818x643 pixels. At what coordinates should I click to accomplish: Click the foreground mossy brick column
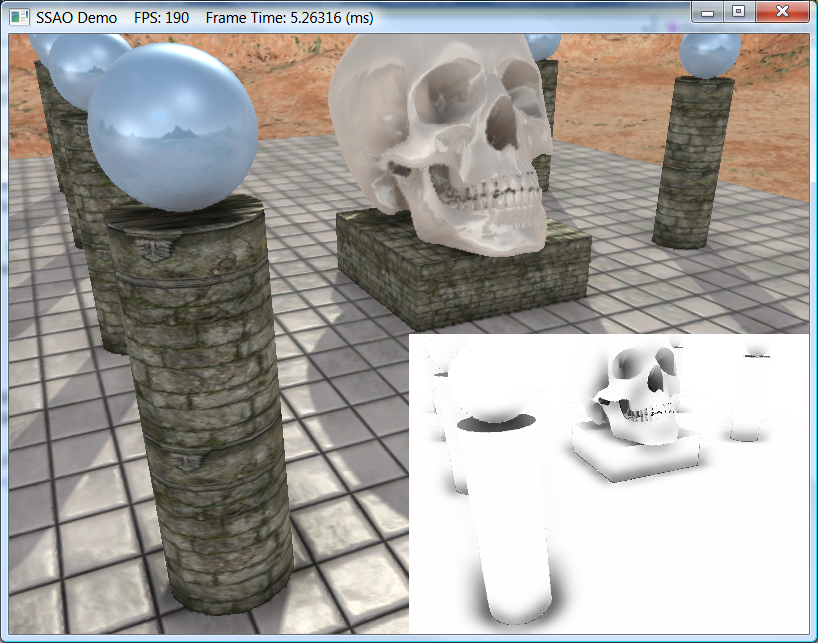coord(205,400)
